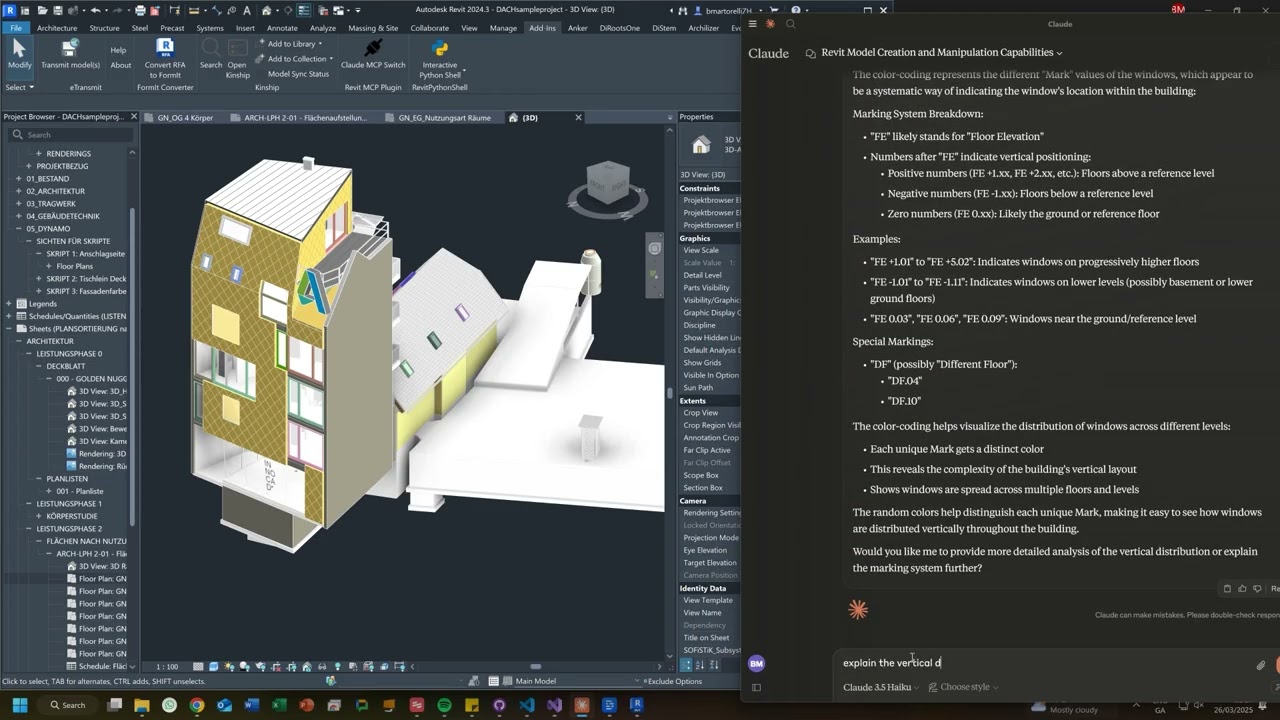Copy Claude response with clipboard icon
This screenshot has width=1280, height=720.
[x=1227, y=589]
